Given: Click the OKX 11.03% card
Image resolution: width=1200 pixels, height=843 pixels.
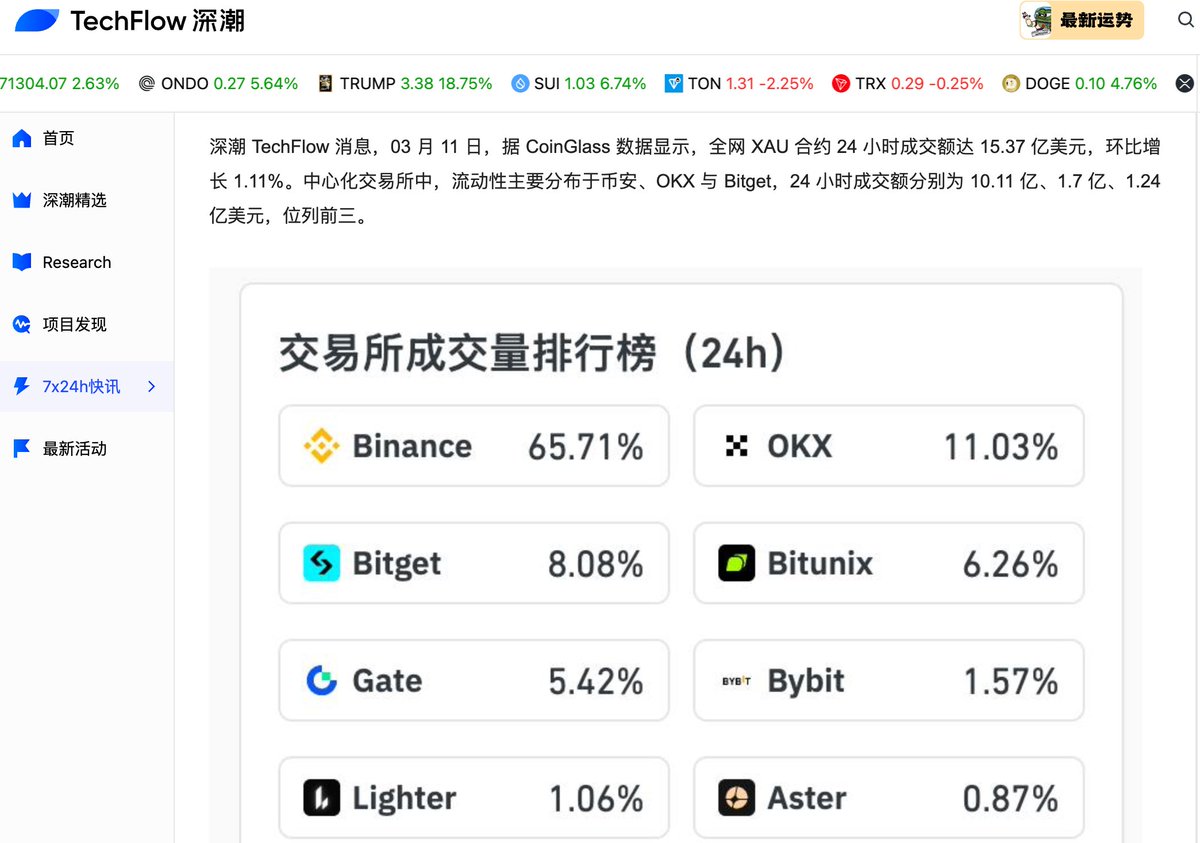Looking at the screenshot, I should pyautogui.click(x=889, y=446).
